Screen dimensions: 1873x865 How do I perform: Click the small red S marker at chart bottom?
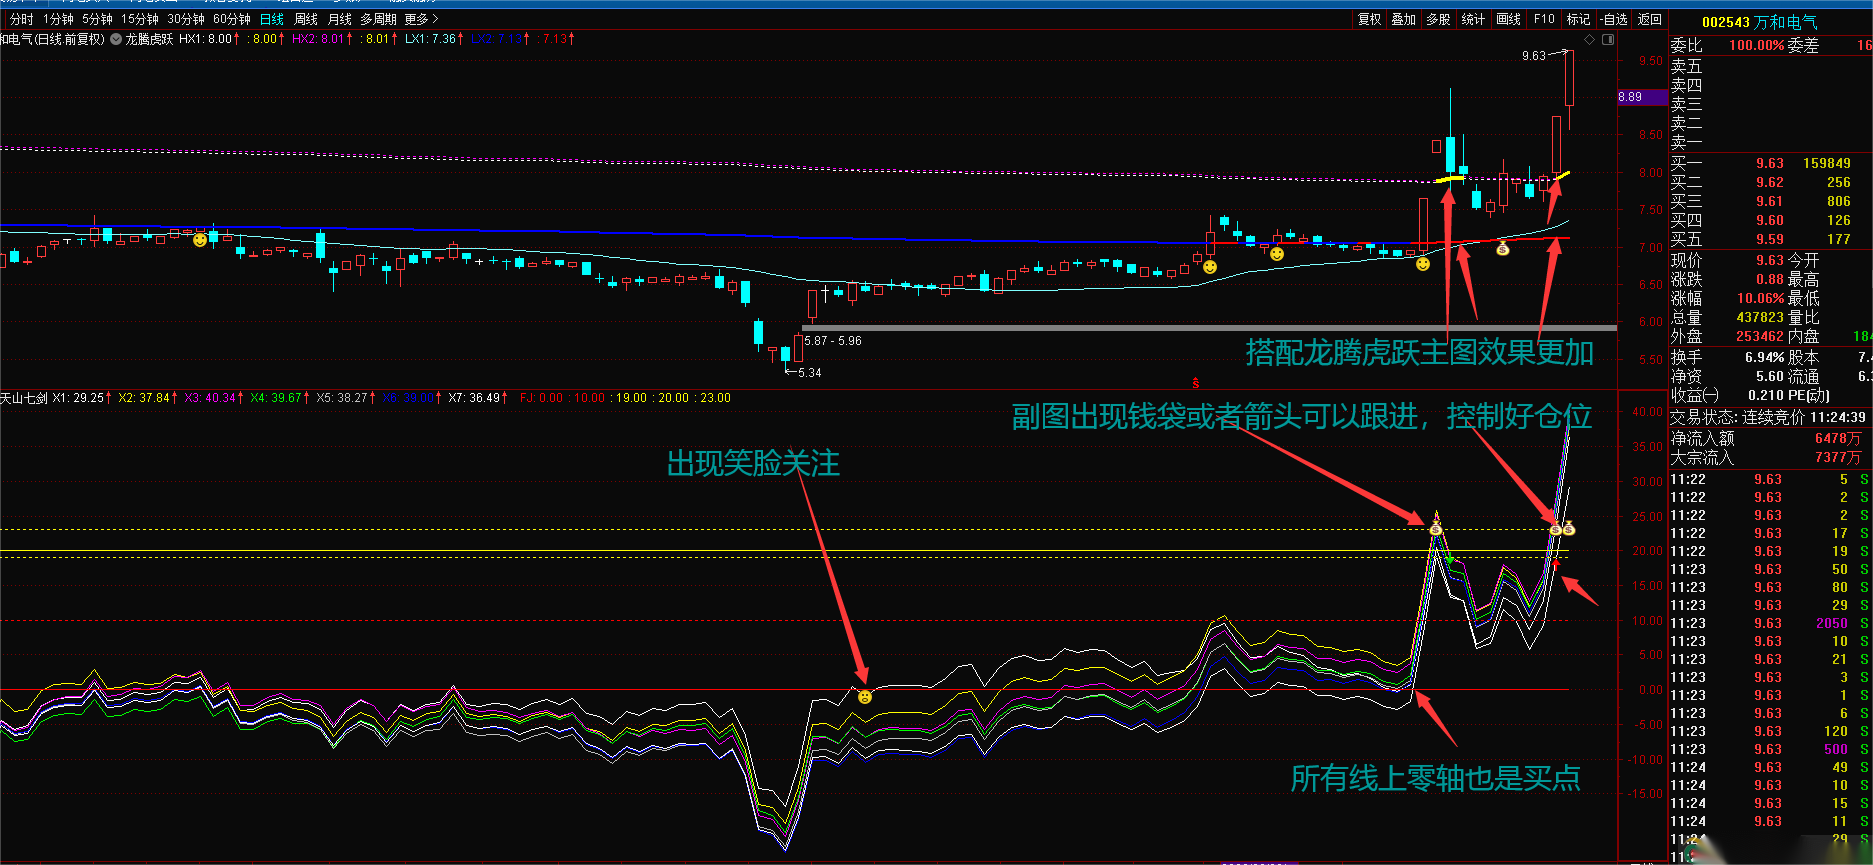pos(1196,383)
